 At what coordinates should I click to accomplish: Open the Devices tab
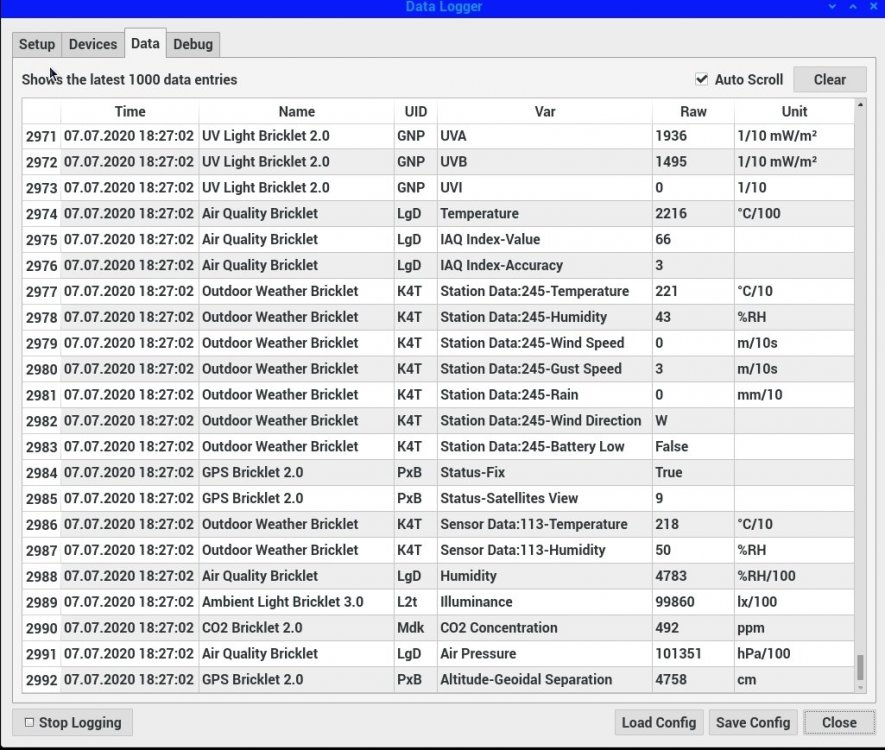coord(92,44)
